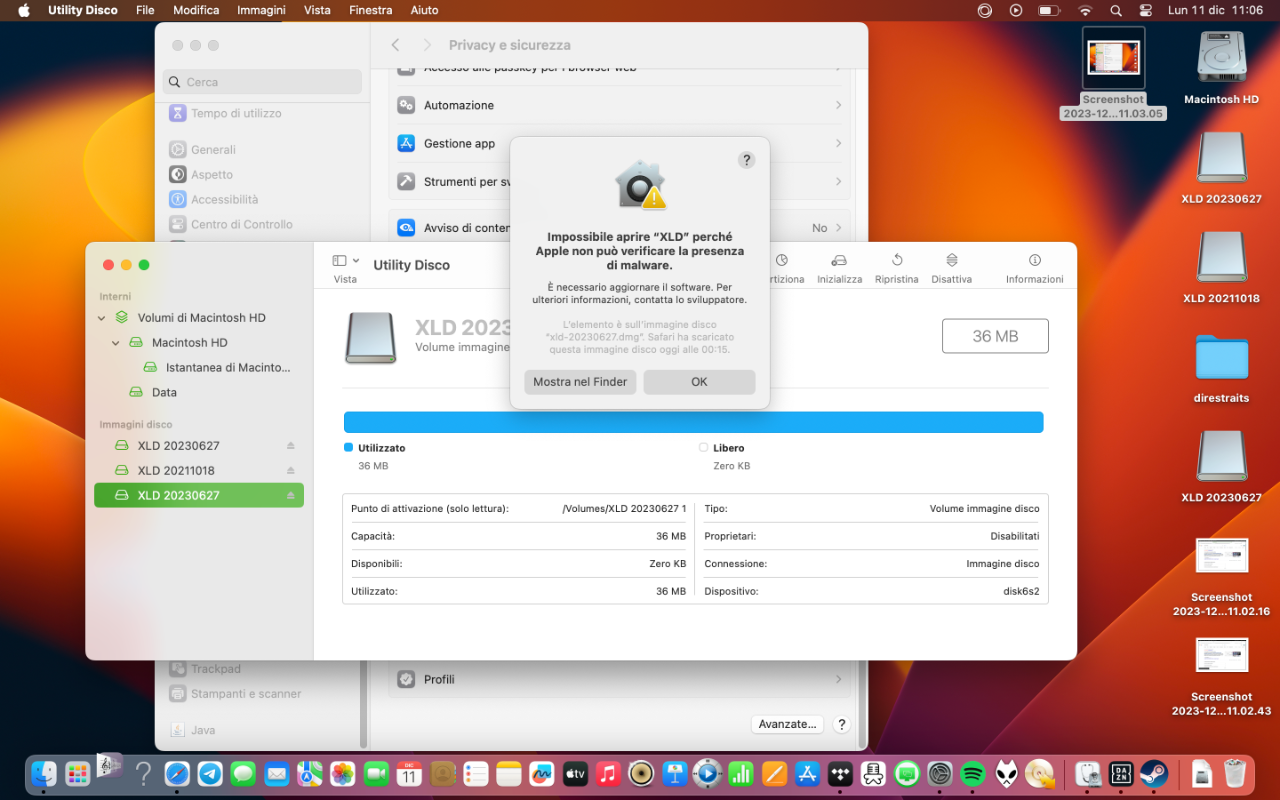The width and height of the screenshot is (1280, 800).
Task: Open the Immagini menu
Action: tap(261, 10)
